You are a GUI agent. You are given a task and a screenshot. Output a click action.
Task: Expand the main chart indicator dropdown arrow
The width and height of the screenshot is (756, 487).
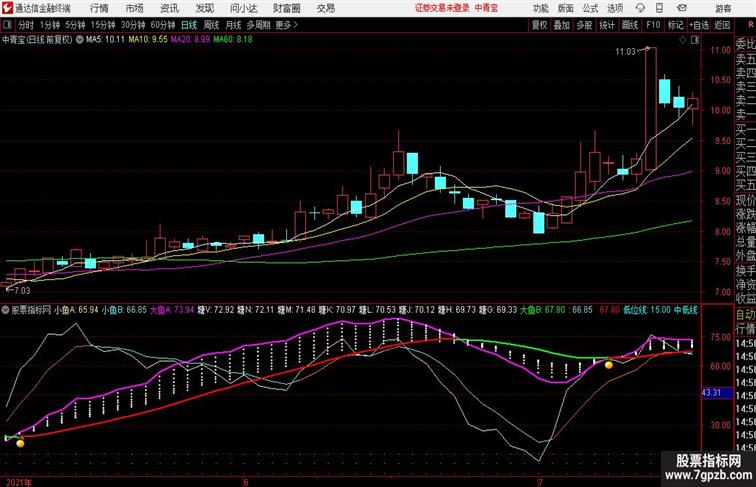coord(79,40)
